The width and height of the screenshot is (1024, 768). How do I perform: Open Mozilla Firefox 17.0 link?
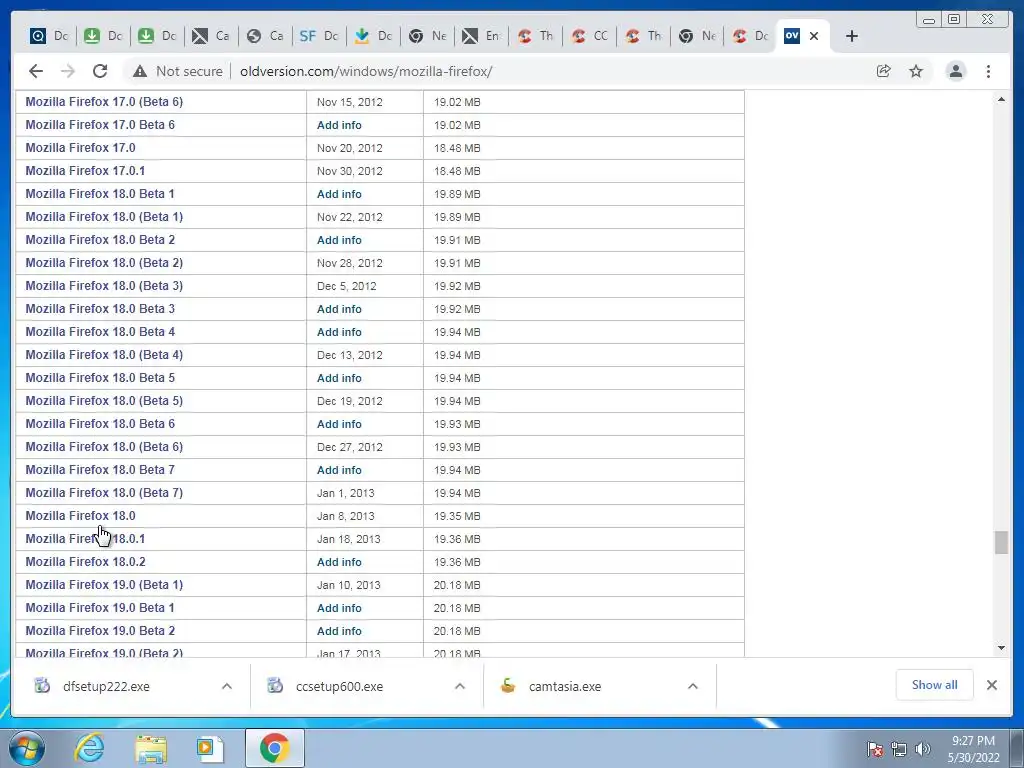point(80,148)
